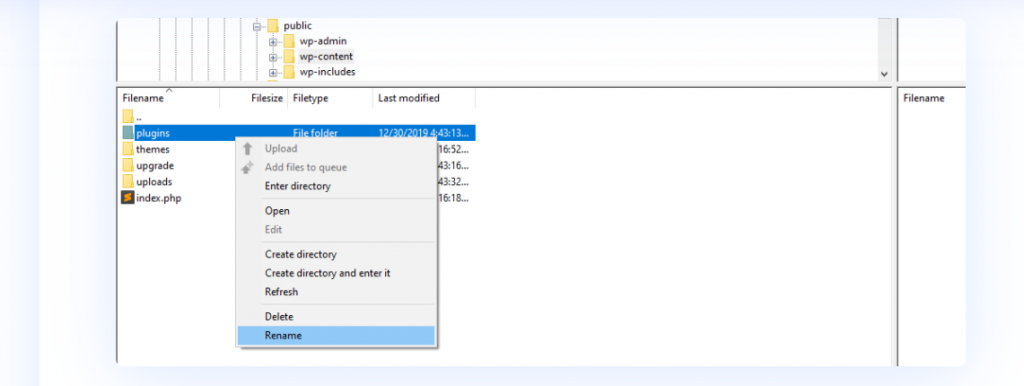Expand the wp-includes tree node
This screenshot has width=1024, height=386.
(272, 73)
